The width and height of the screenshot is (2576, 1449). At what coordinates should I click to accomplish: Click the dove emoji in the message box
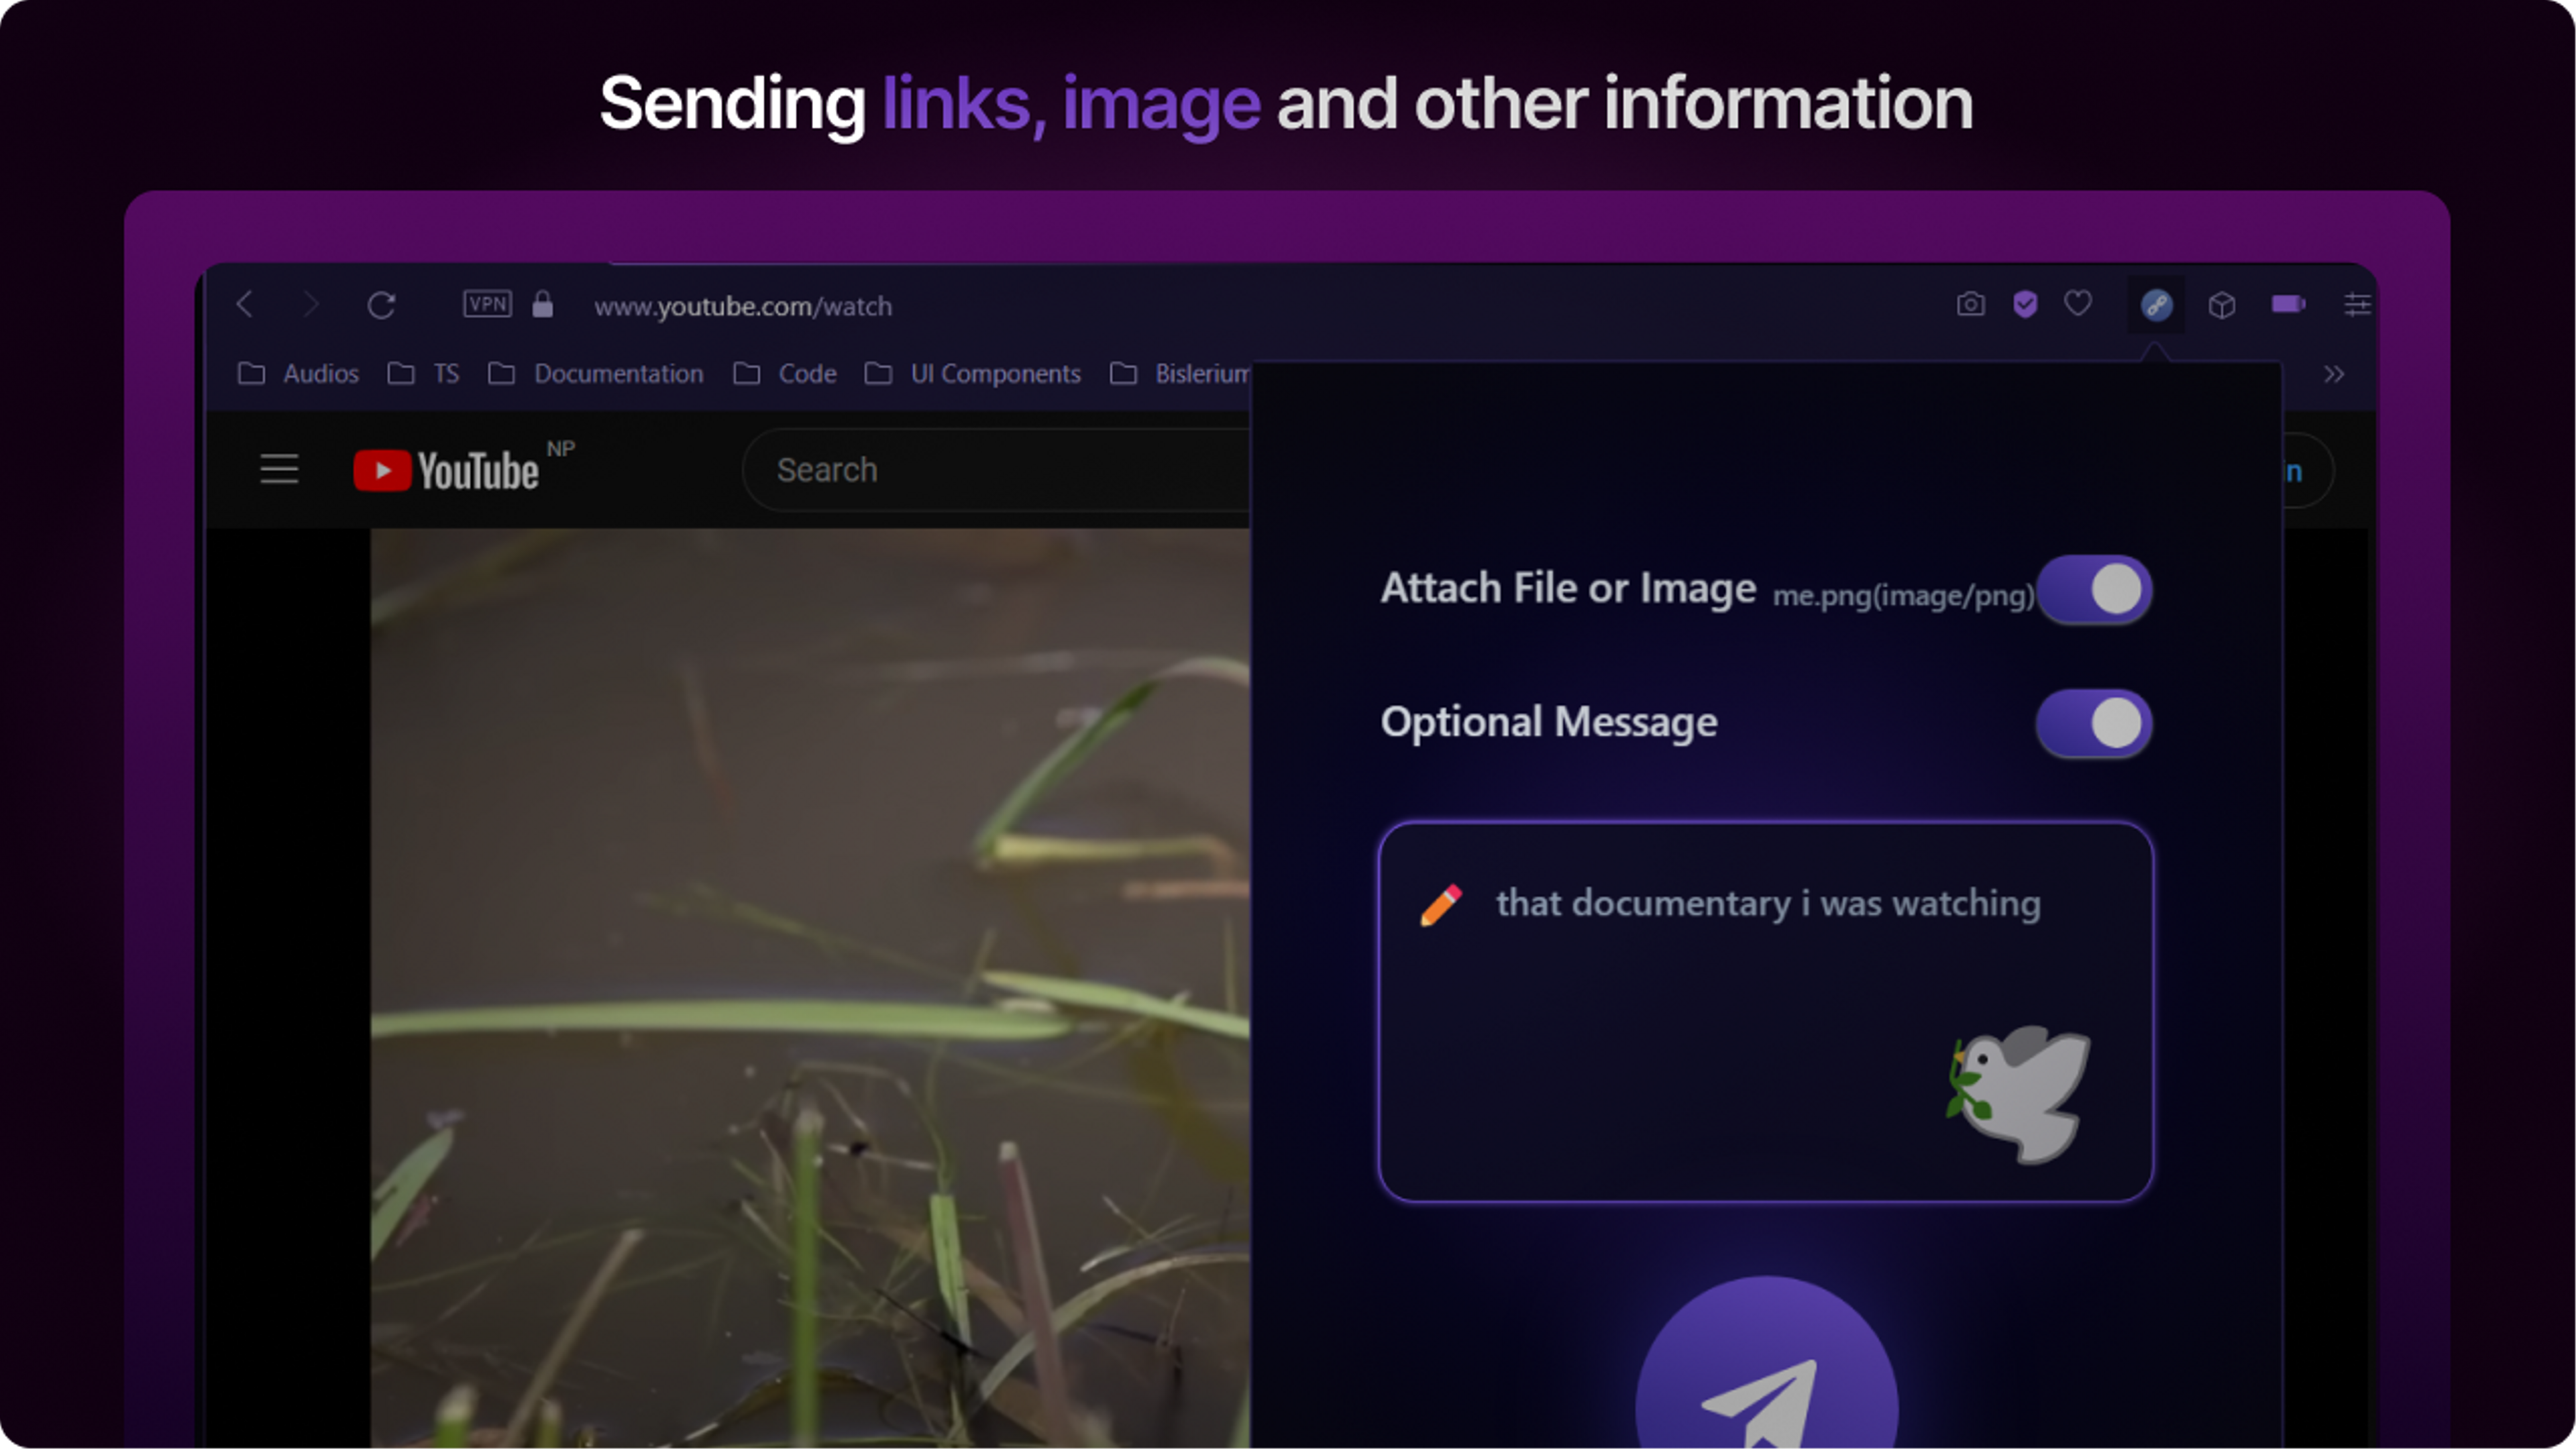click(x=2018, y=1094)
